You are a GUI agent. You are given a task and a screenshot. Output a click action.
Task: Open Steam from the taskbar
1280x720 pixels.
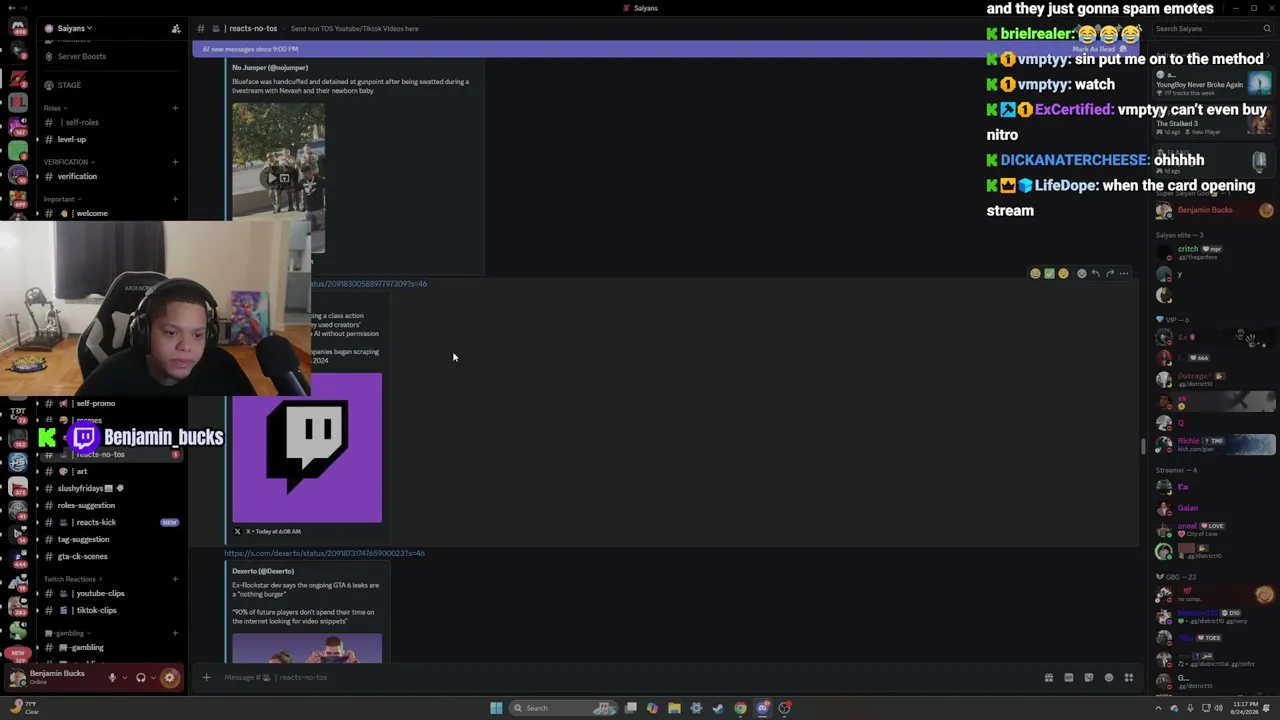(718, 708)
